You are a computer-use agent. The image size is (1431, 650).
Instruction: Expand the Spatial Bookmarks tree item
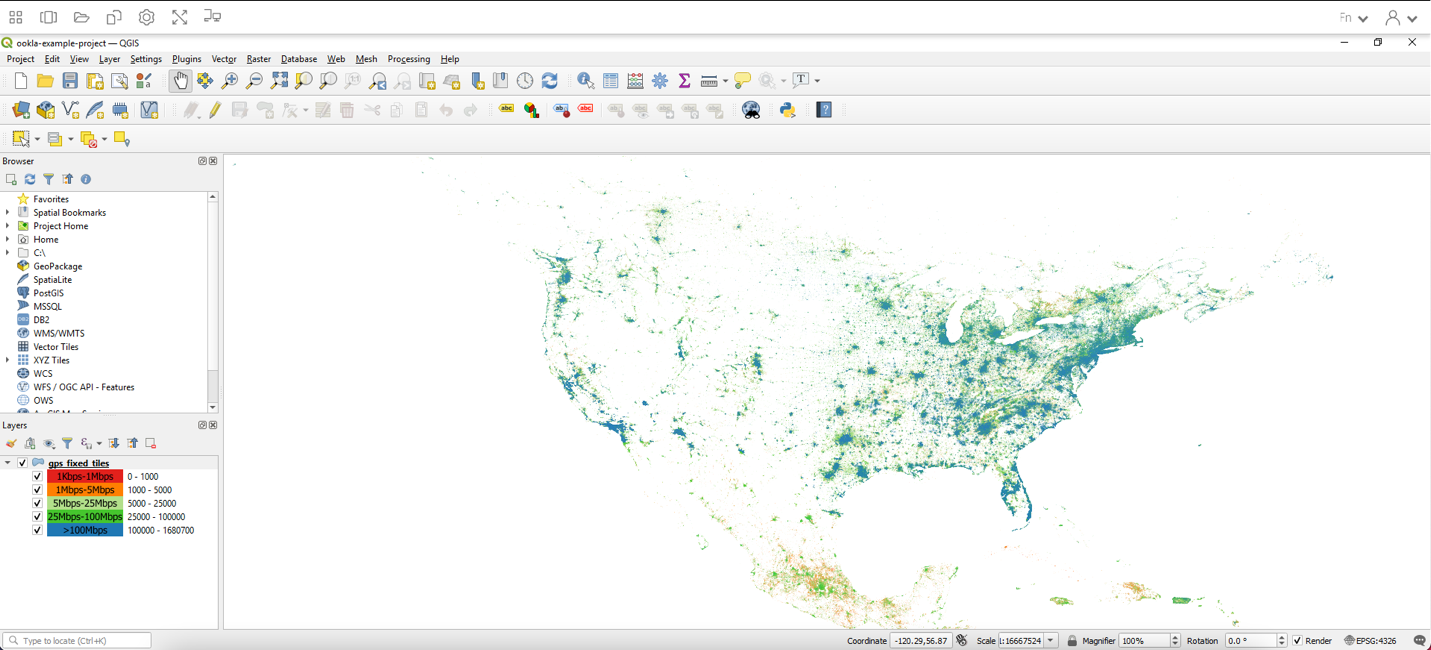point(7,212)
